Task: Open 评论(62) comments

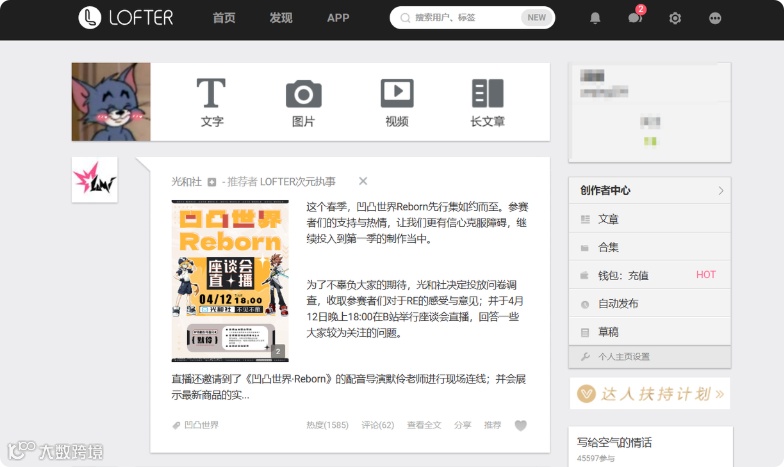Action: tap(378, 425)
